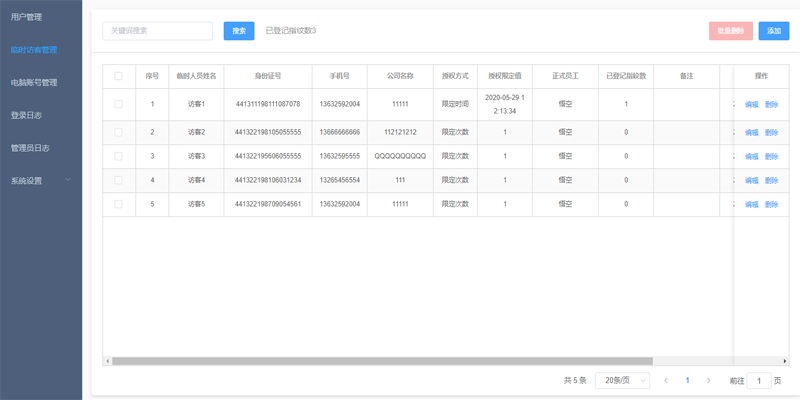Click the previous page arrow in pagination

[x=666, y=381]
